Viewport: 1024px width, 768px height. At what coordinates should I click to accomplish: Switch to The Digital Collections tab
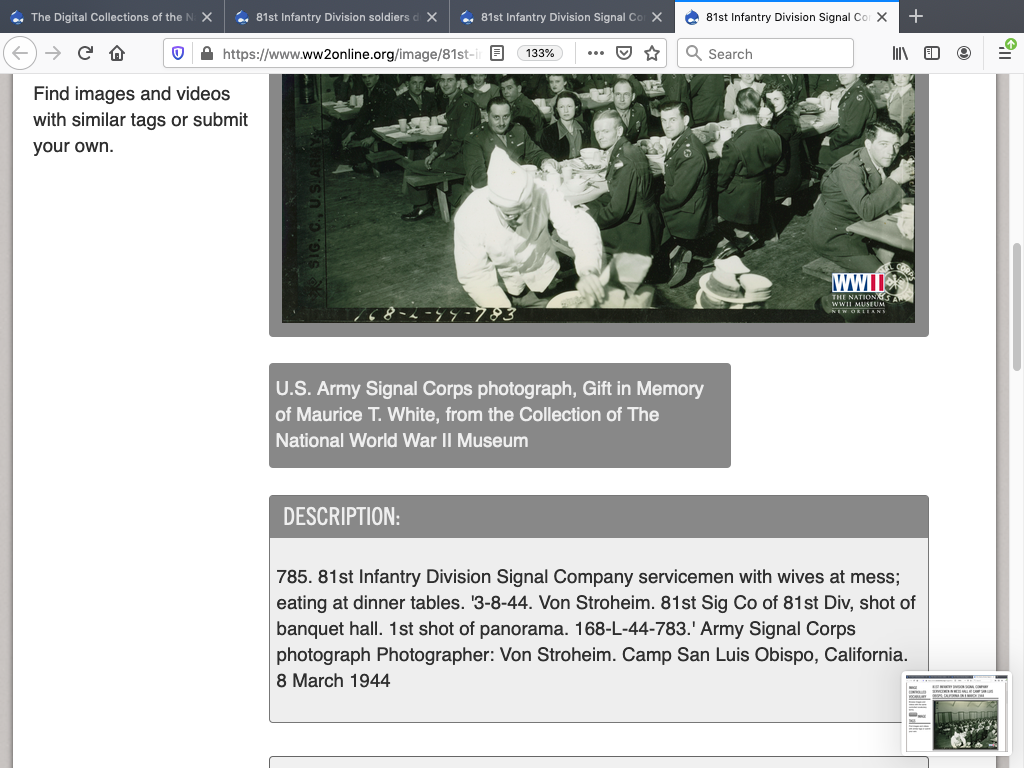pyautogui.click(x=105, y=17)
